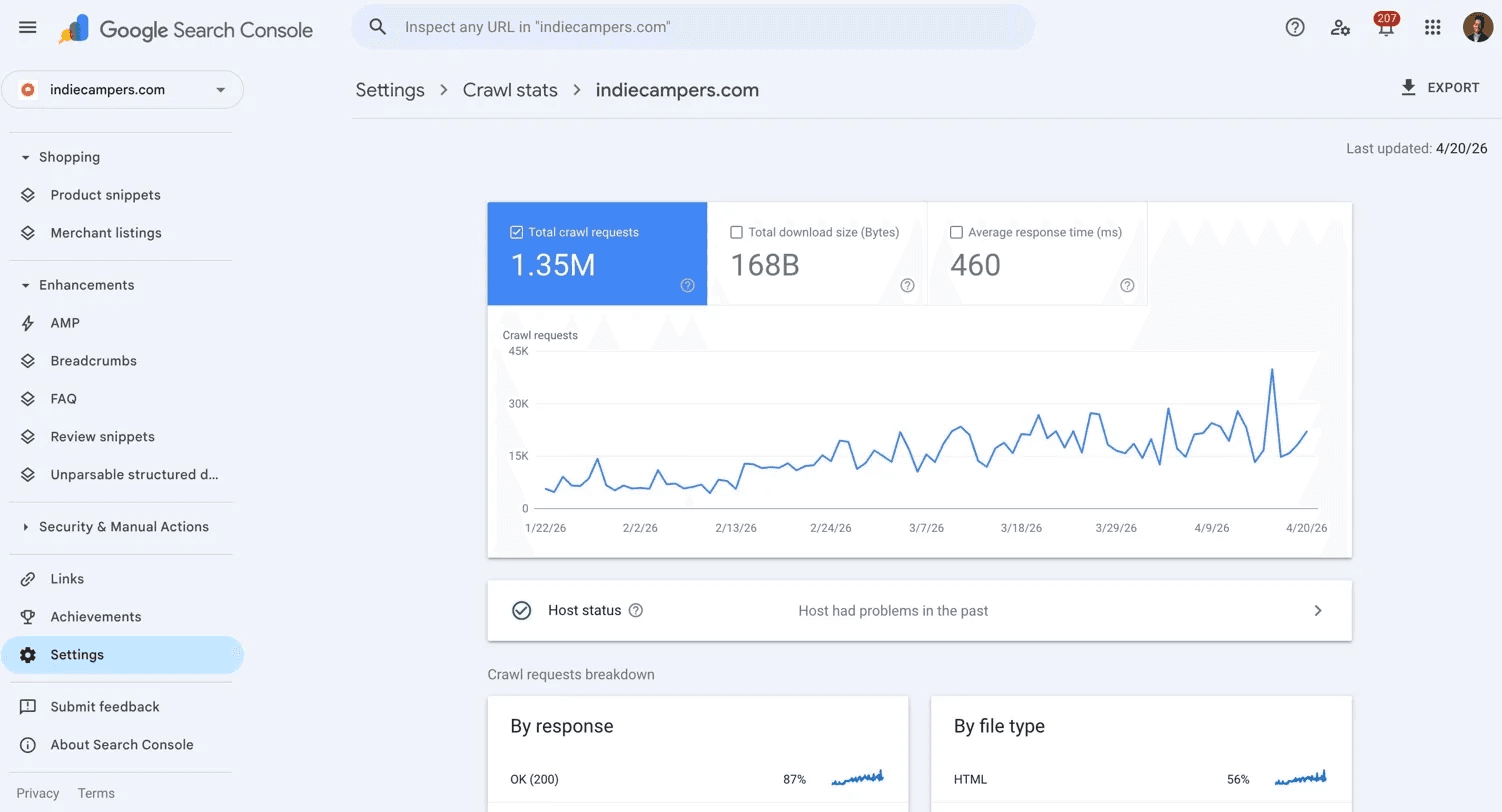This screenshot has width=1502, height=812.
Task: Go to Settings breadcrumb
Action: tap(390, 90)
